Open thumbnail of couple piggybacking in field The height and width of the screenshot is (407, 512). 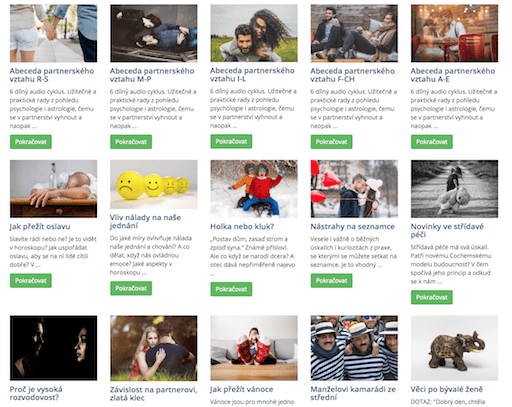pyautogui.click(x=254, y=33)
